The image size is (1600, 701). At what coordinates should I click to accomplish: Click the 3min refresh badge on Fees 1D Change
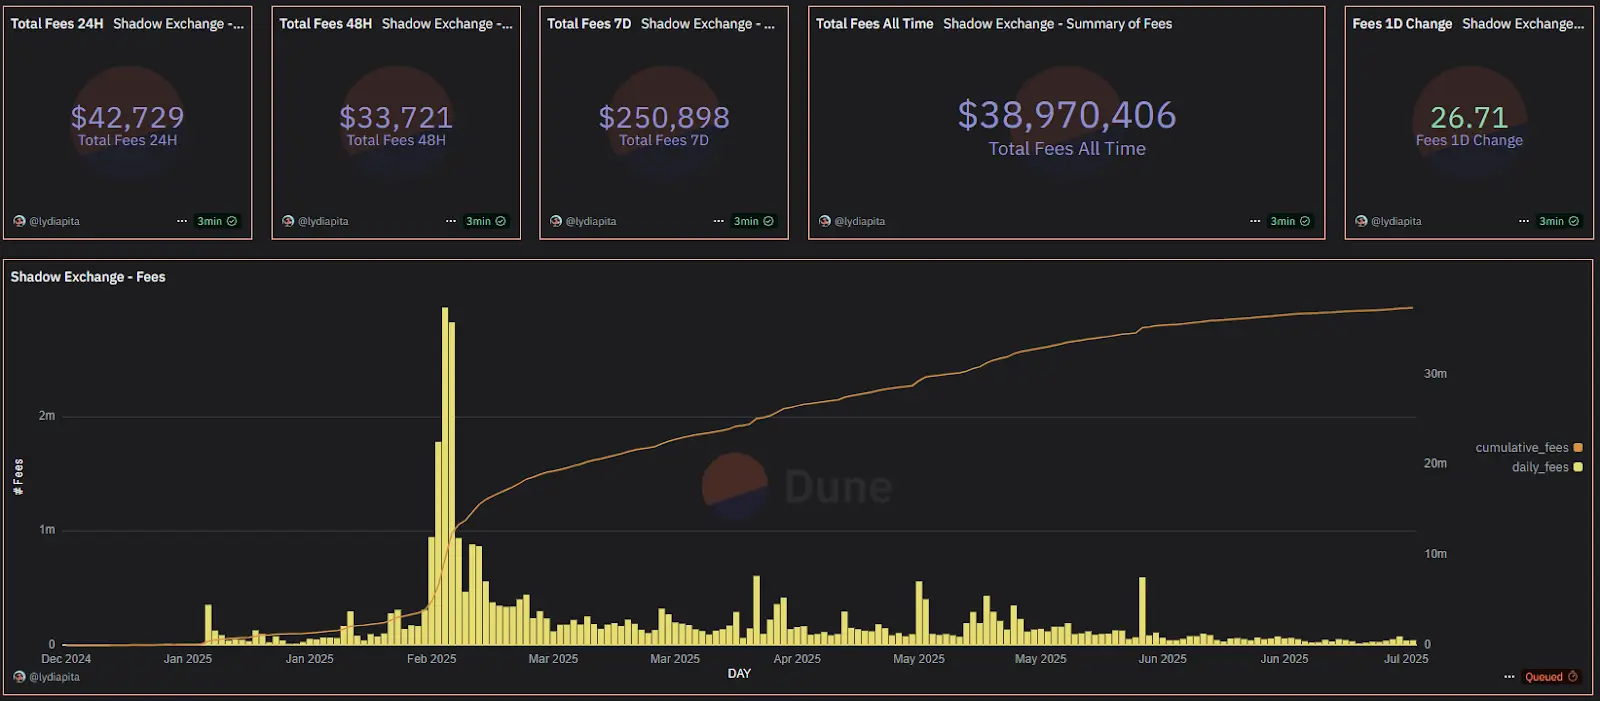pyautogui.click(x=1559, y=221)
